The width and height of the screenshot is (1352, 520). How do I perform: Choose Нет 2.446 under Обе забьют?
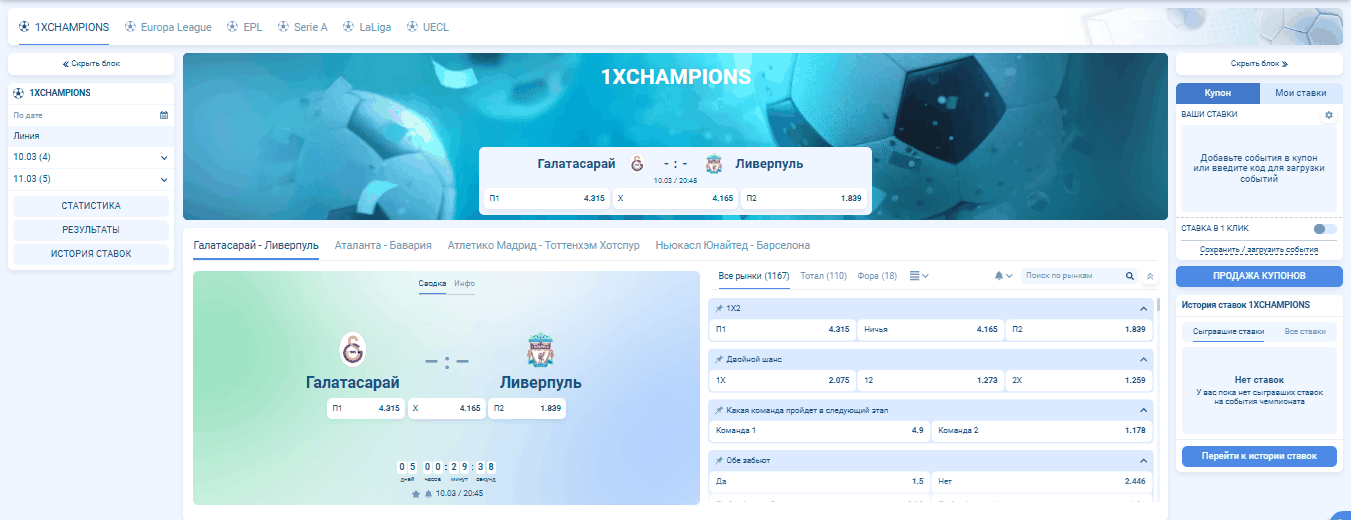1041,481
